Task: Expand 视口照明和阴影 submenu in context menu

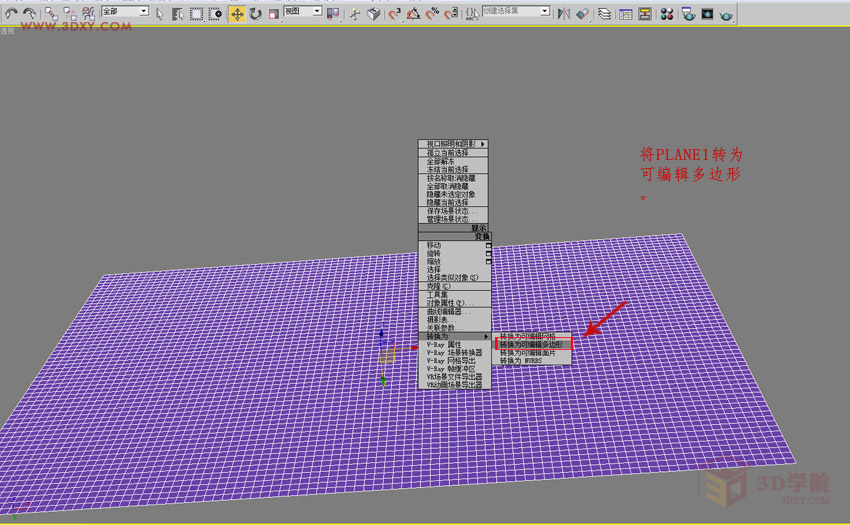Action: pyautogui.click(x=453, y=144)
